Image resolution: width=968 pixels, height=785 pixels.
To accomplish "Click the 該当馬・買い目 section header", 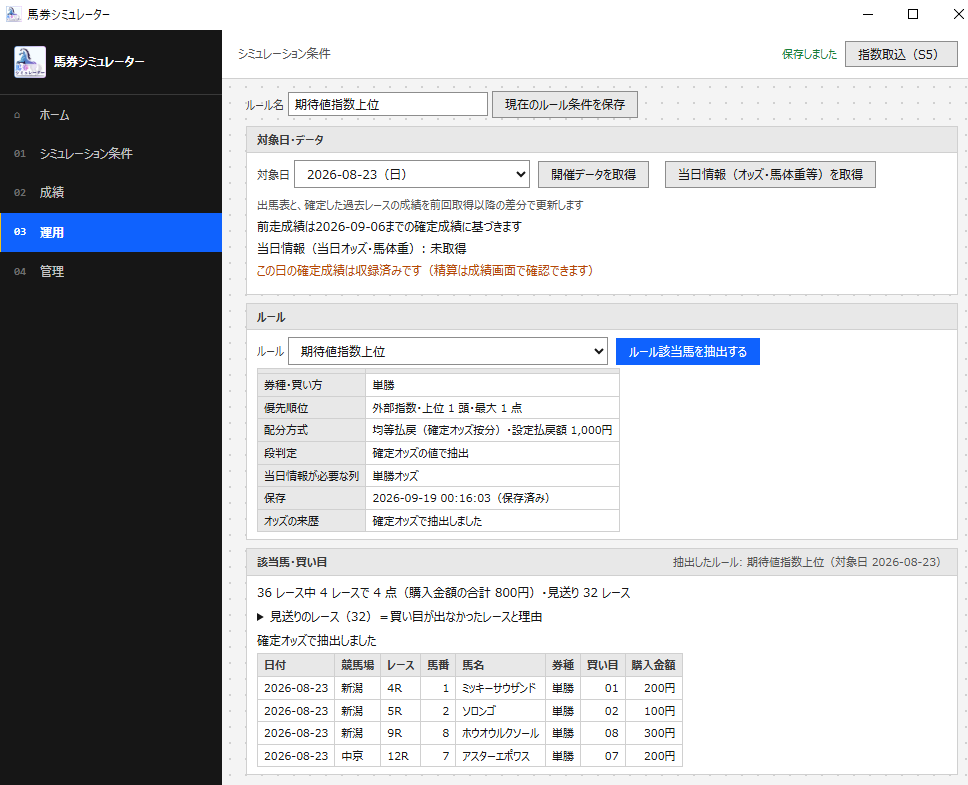I will (x=602, y=562).
